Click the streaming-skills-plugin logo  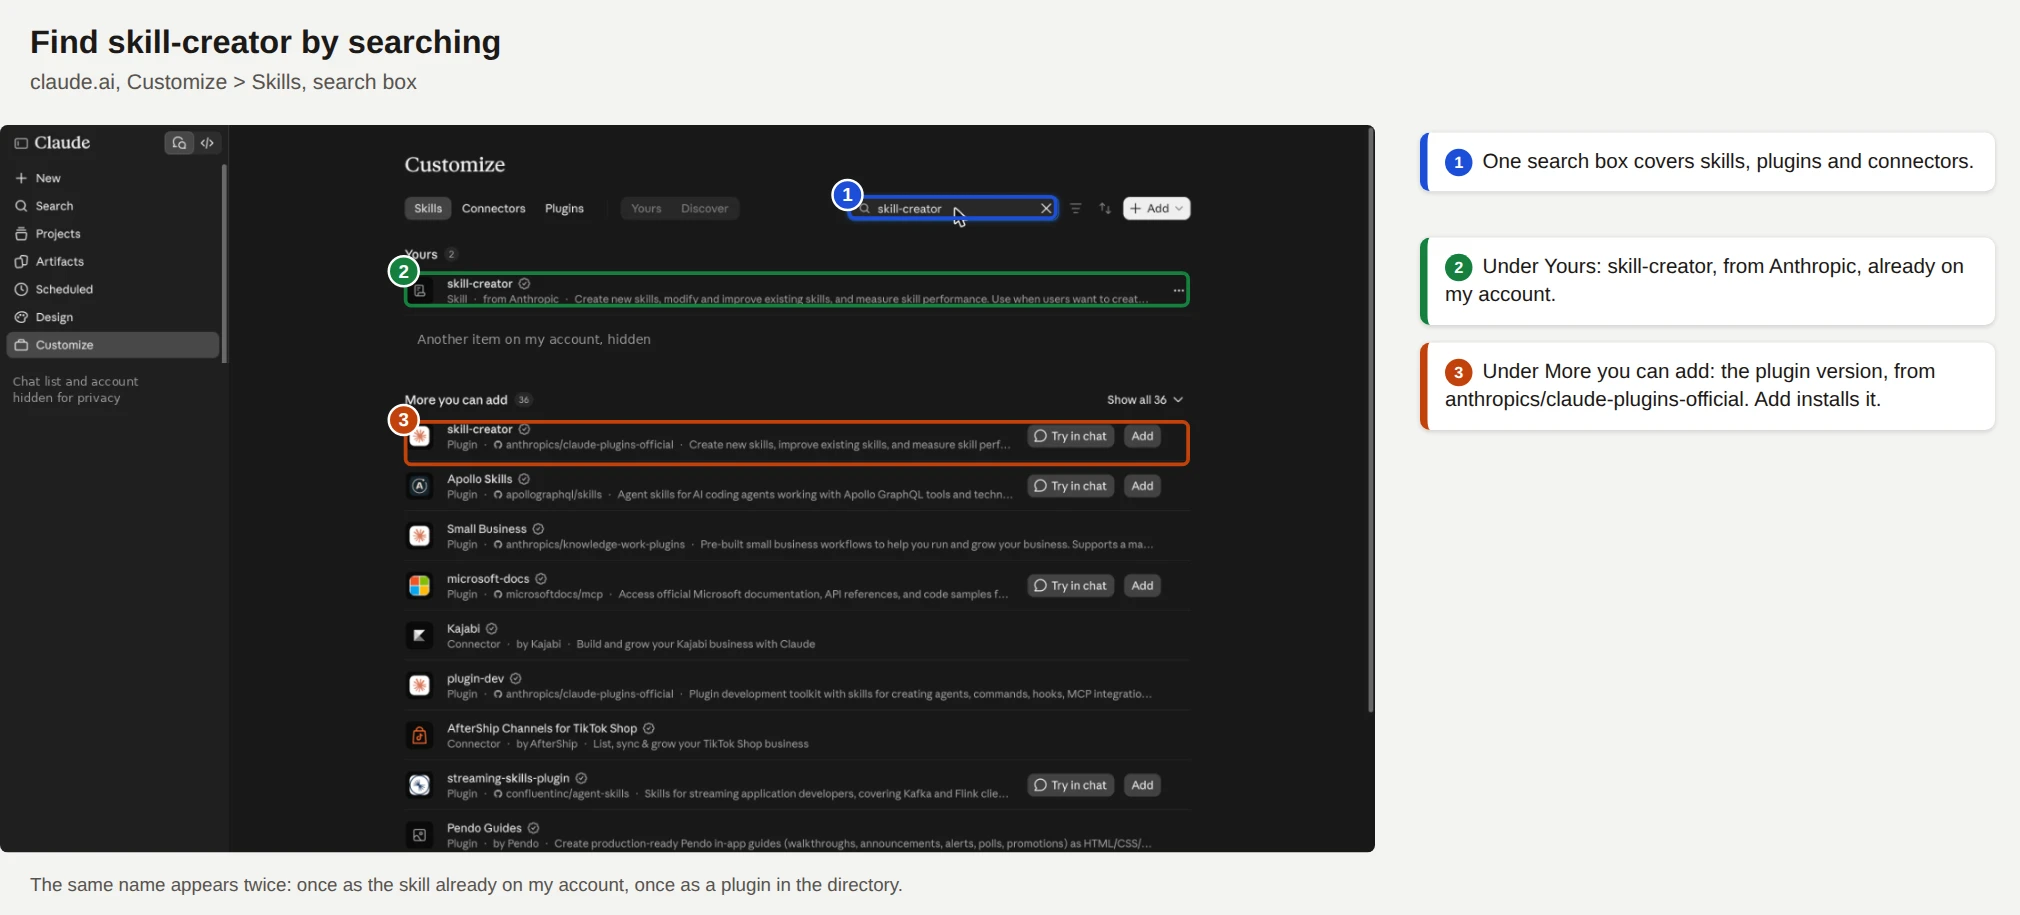[x=420, y=786]
